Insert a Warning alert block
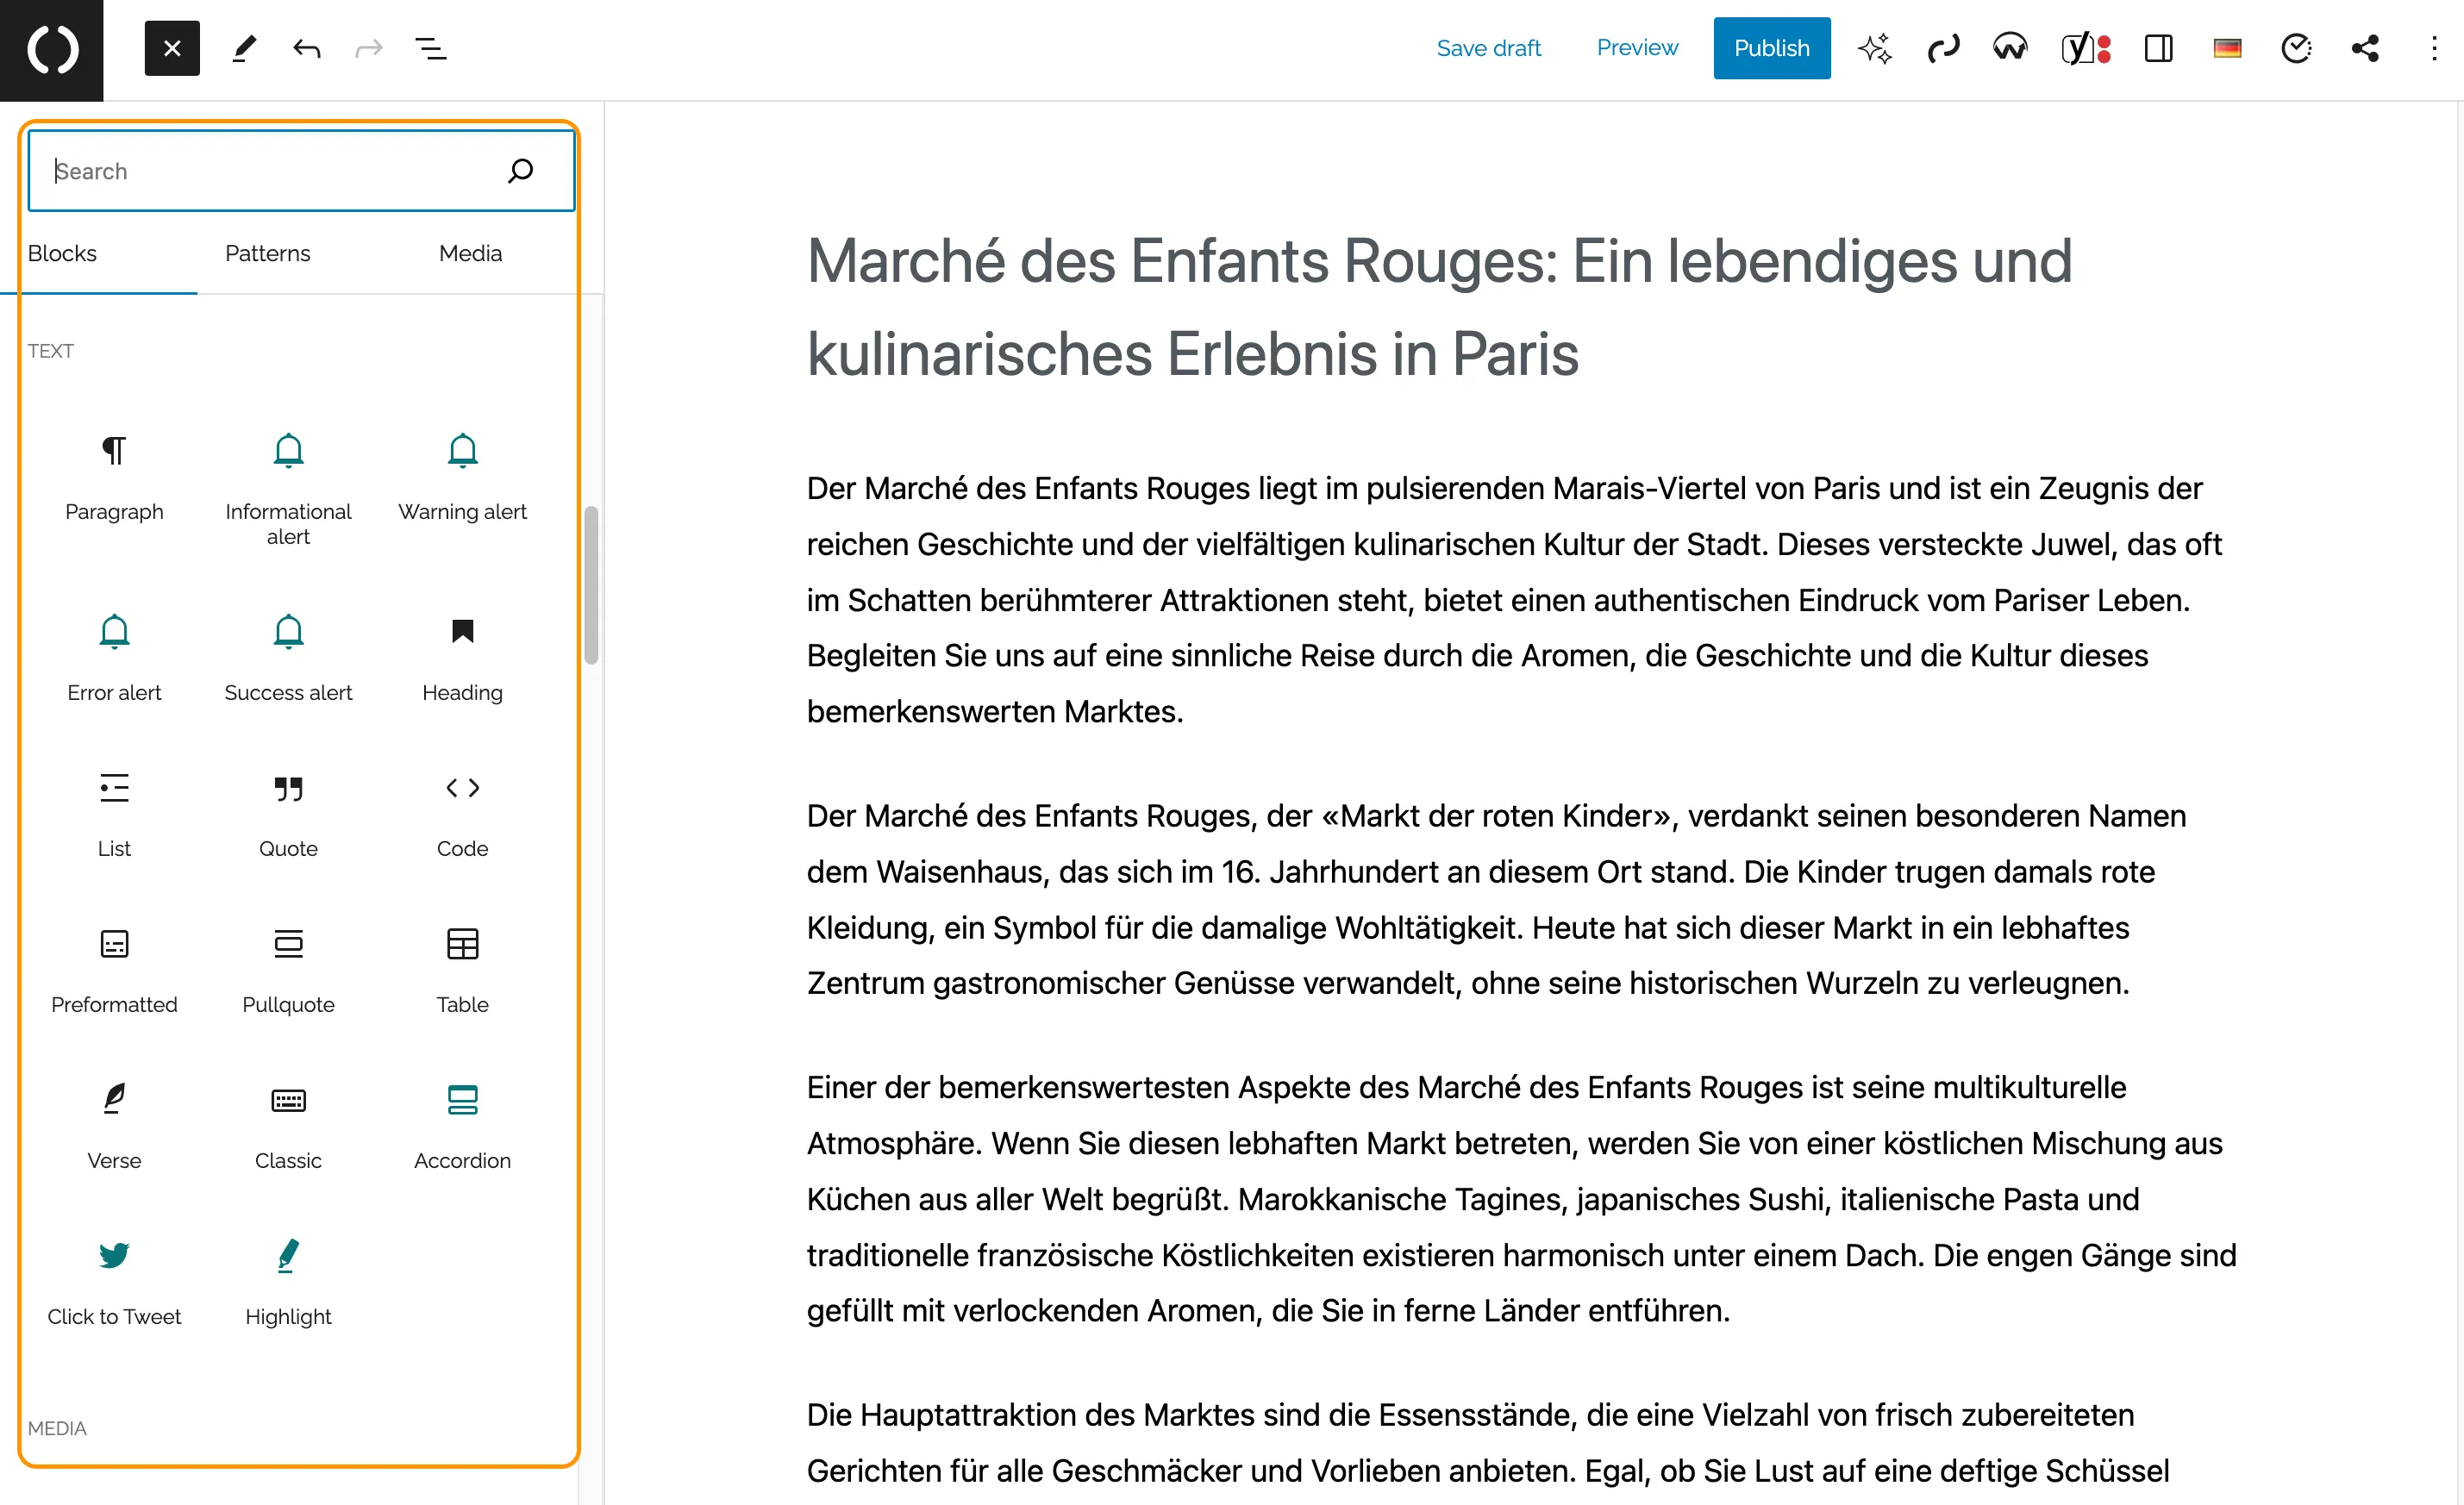 coord(462,480)
